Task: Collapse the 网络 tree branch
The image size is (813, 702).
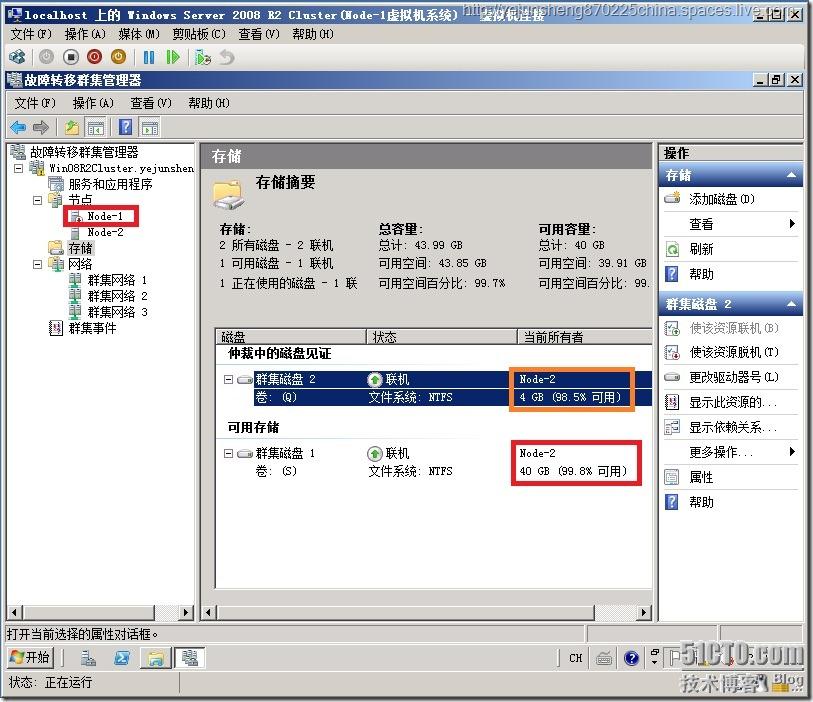Action: pyautogui.click(x=37, y=264)
